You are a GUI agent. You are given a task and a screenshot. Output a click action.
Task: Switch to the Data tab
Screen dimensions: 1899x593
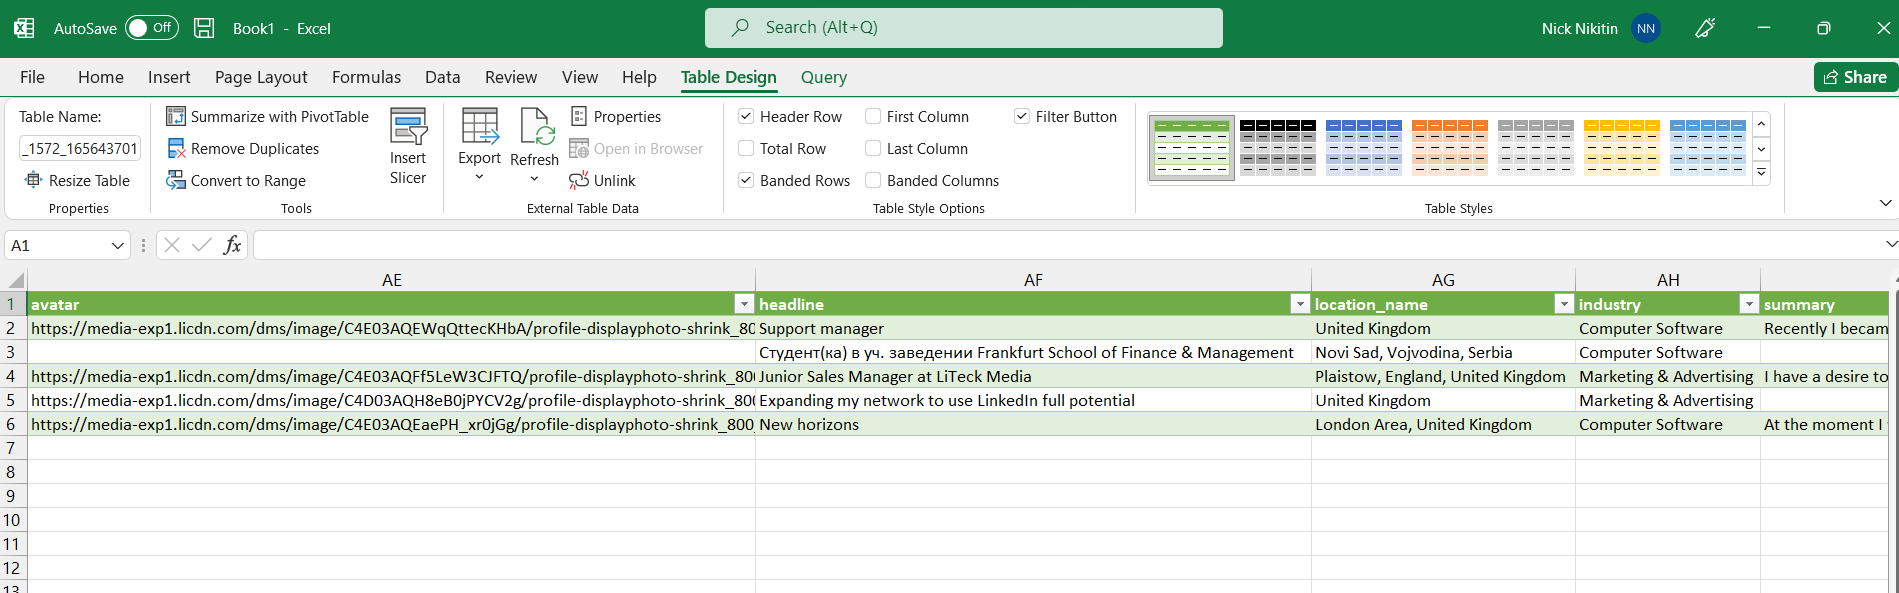(x=442, y=77)
